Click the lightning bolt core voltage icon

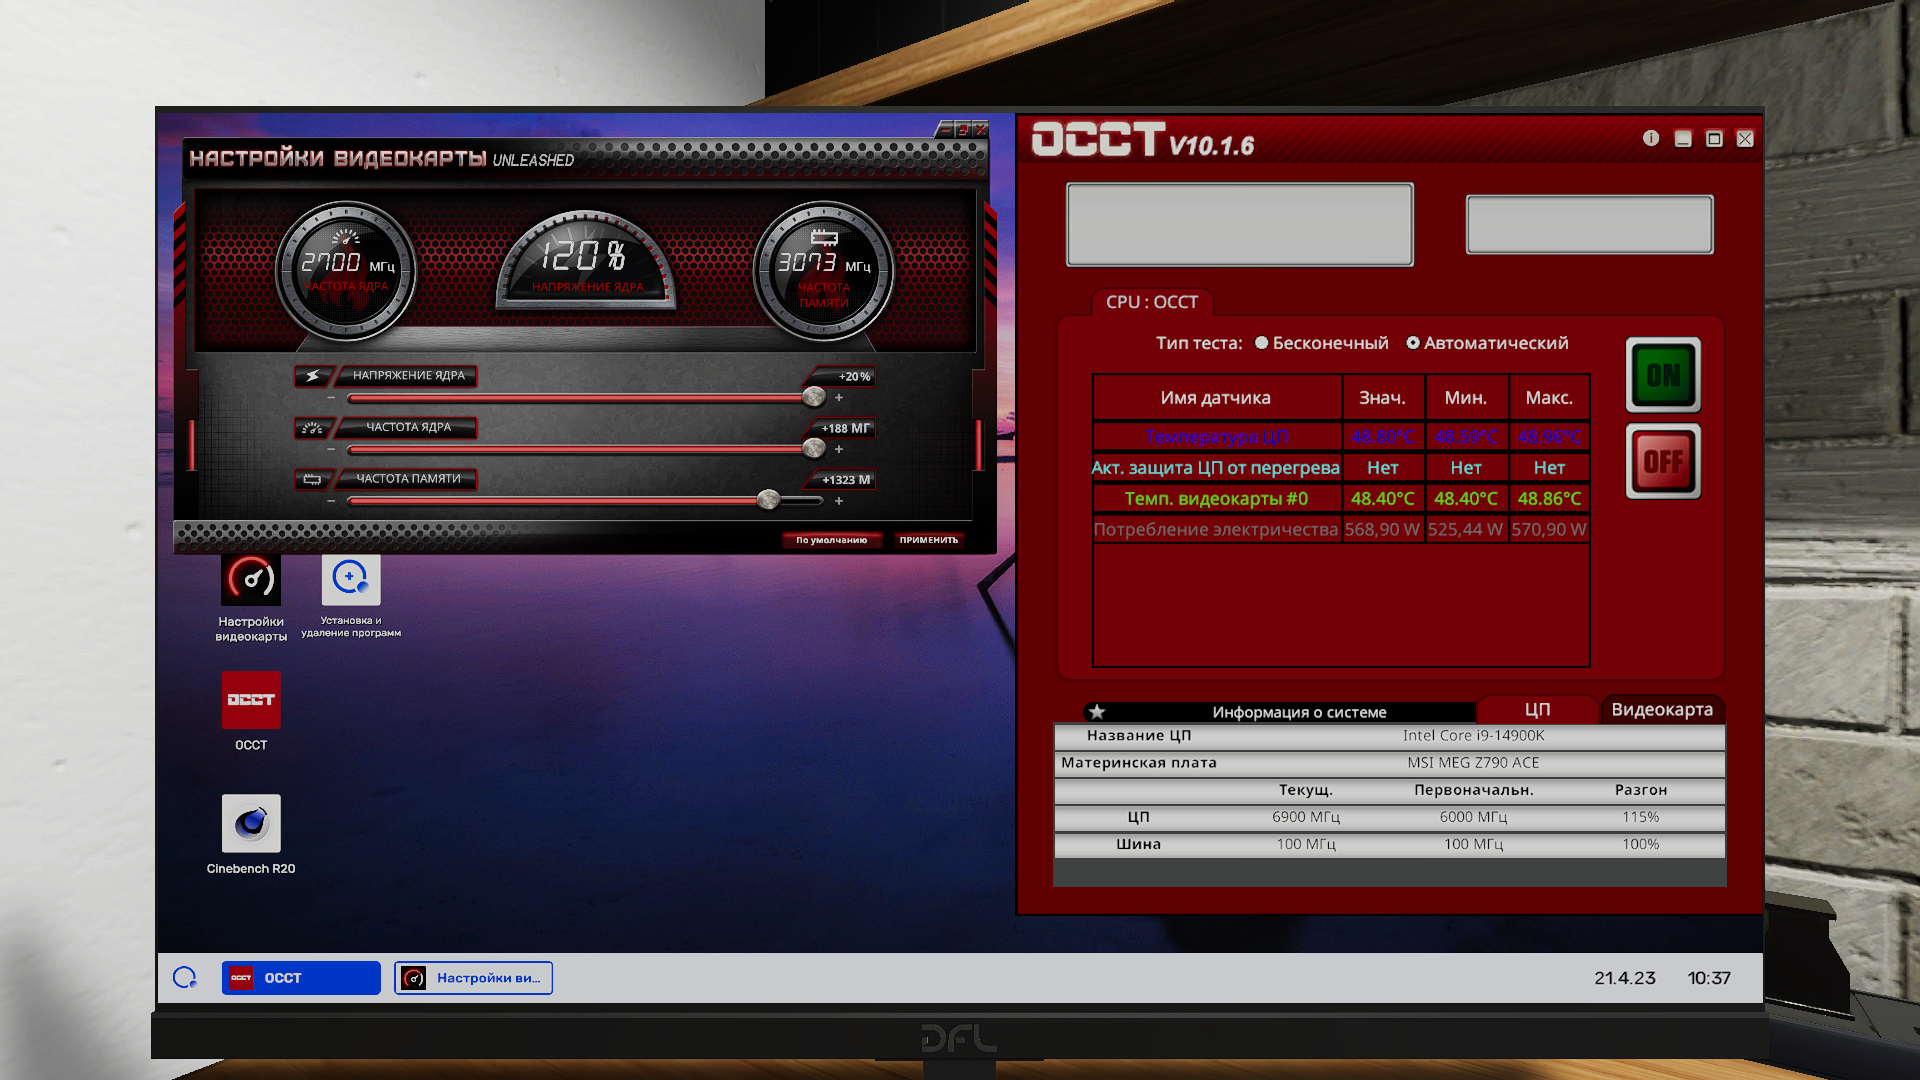click(313, 376)
